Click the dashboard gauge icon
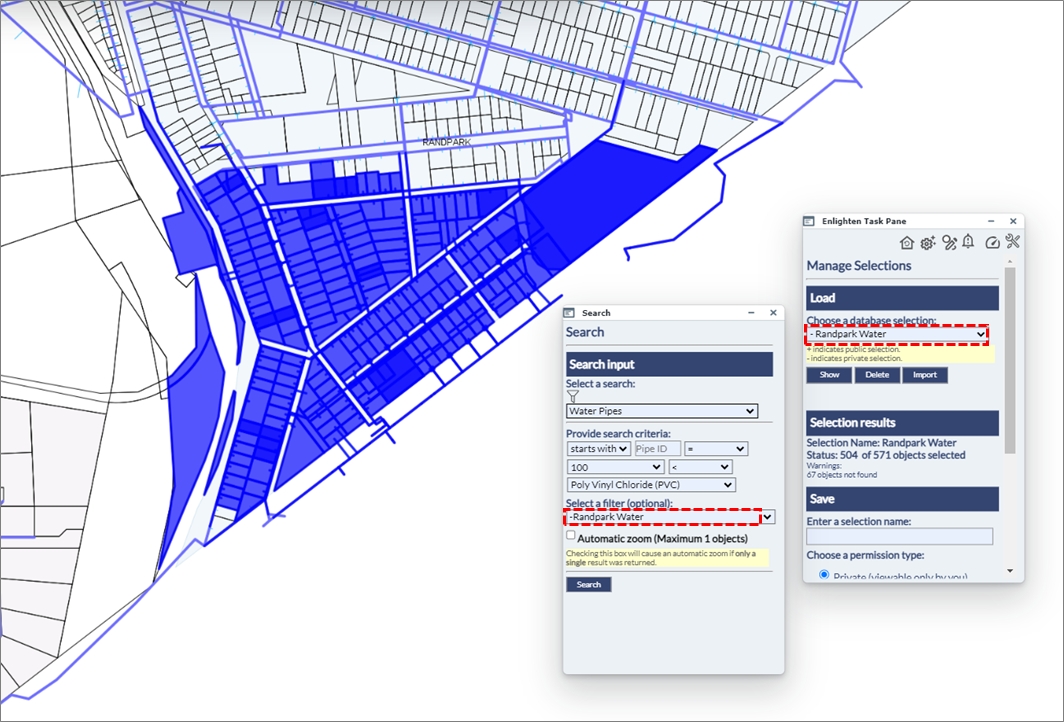 tap(991, 242)
